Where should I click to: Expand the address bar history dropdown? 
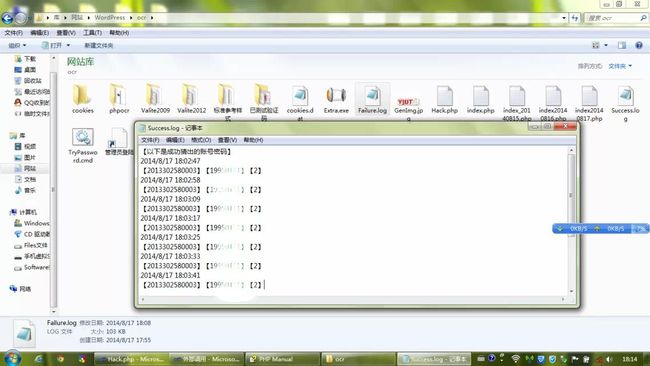(564, 18)
